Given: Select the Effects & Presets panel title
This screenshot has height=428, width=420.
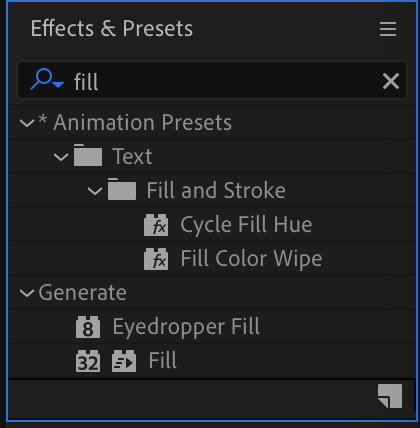Looking at the screenshot, I should [x=112, y=28].
